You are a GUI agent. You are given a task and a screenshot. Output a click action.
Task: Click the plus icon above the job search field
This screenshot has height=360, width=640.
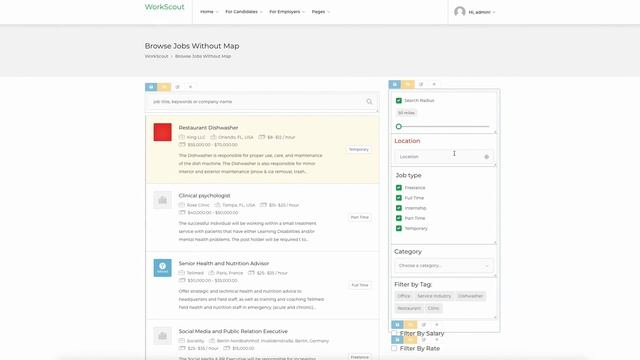tap(190, 87)
